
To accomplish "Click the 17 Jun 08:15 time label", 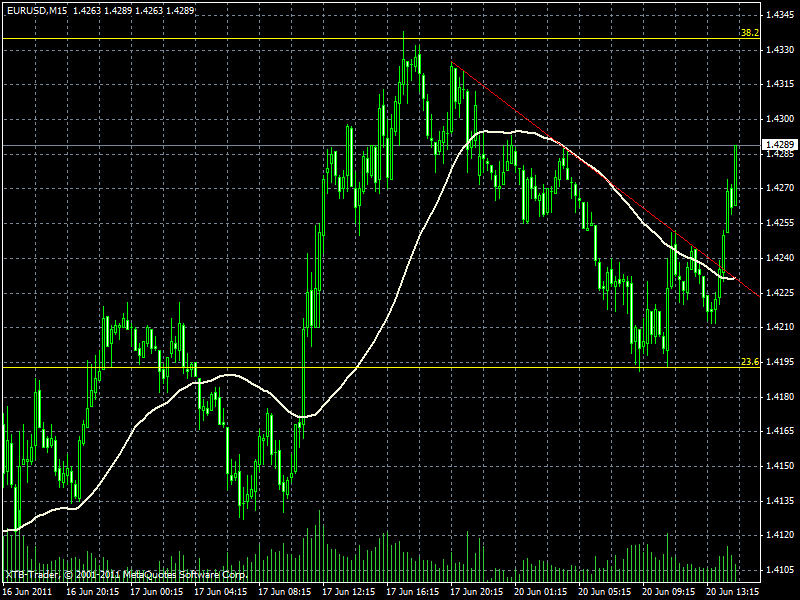I will pos(285,592).
